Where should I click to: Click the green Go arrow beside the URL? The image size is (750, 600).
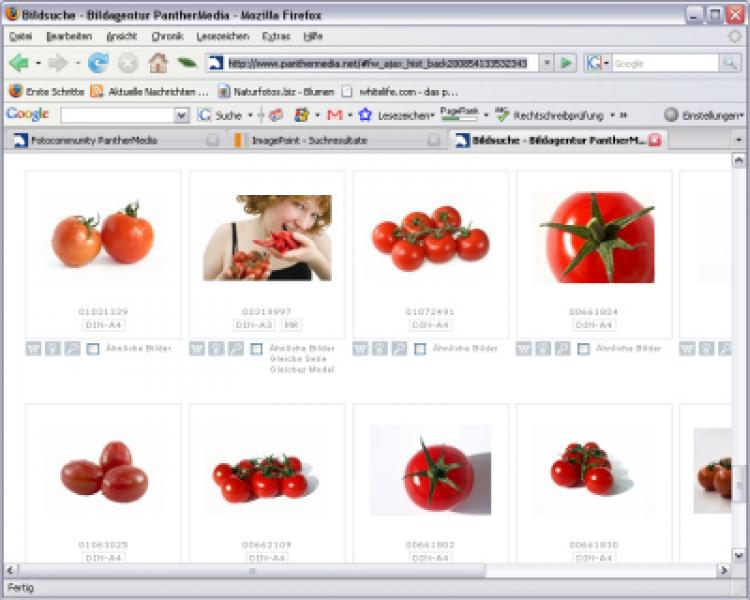click(567, 63)
